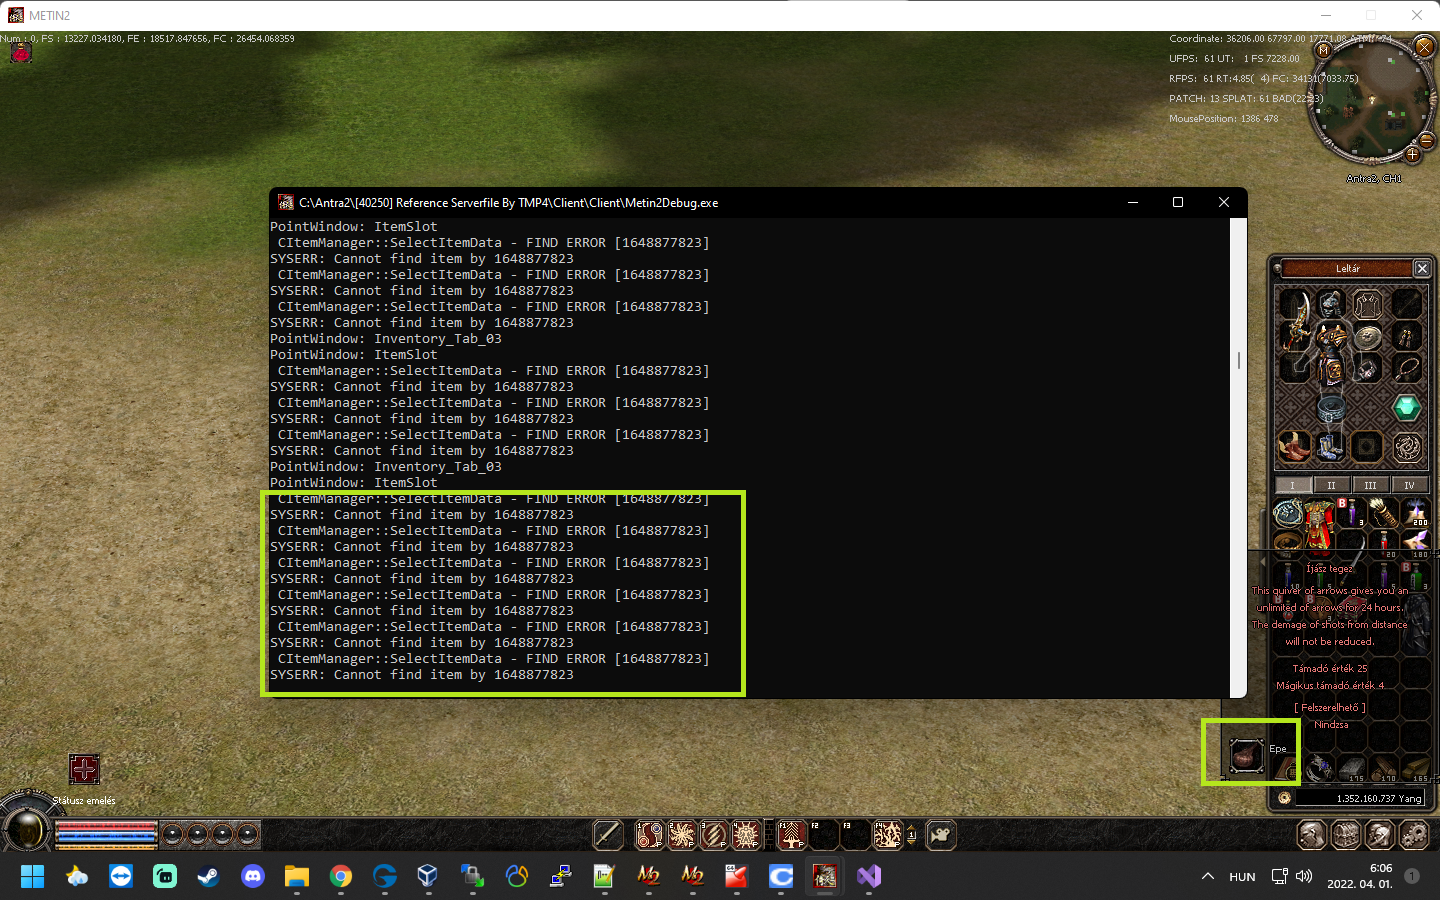The image size is (1440, 900).
Task: Click the boots item in equipment slot
Action: [x=1293, y=446]
